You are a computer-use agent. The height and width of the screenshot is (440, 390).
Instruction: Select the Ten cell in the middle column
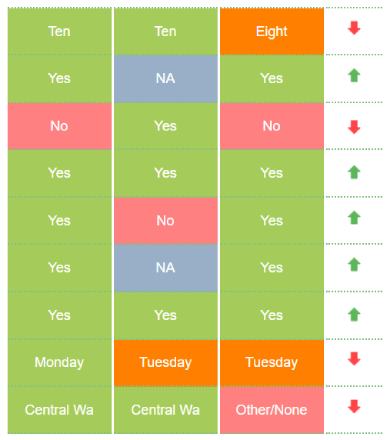pyautogui.click(x=166, y=31)
